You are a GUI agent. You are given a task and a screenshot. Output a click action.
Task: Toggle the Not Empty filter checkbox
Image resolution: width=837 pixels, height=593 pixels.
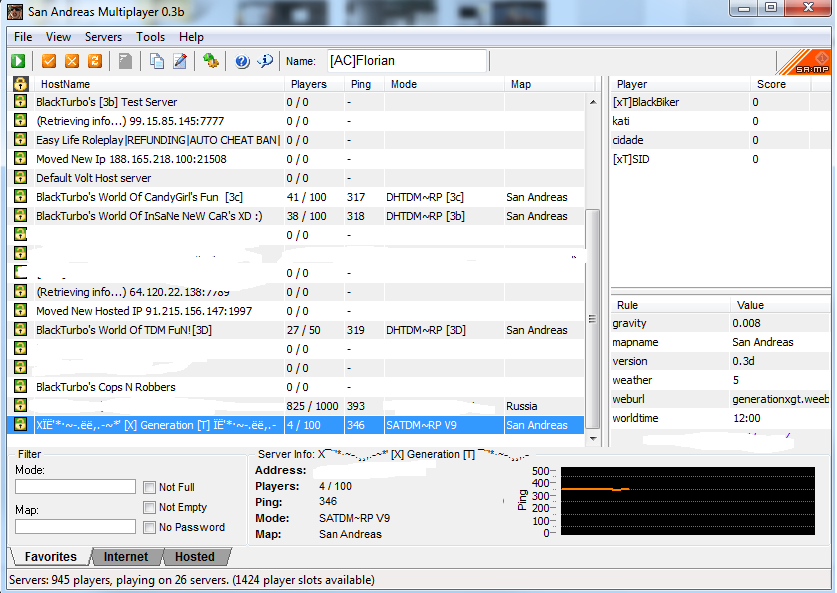pyautogui.click(x=149, y=508)
